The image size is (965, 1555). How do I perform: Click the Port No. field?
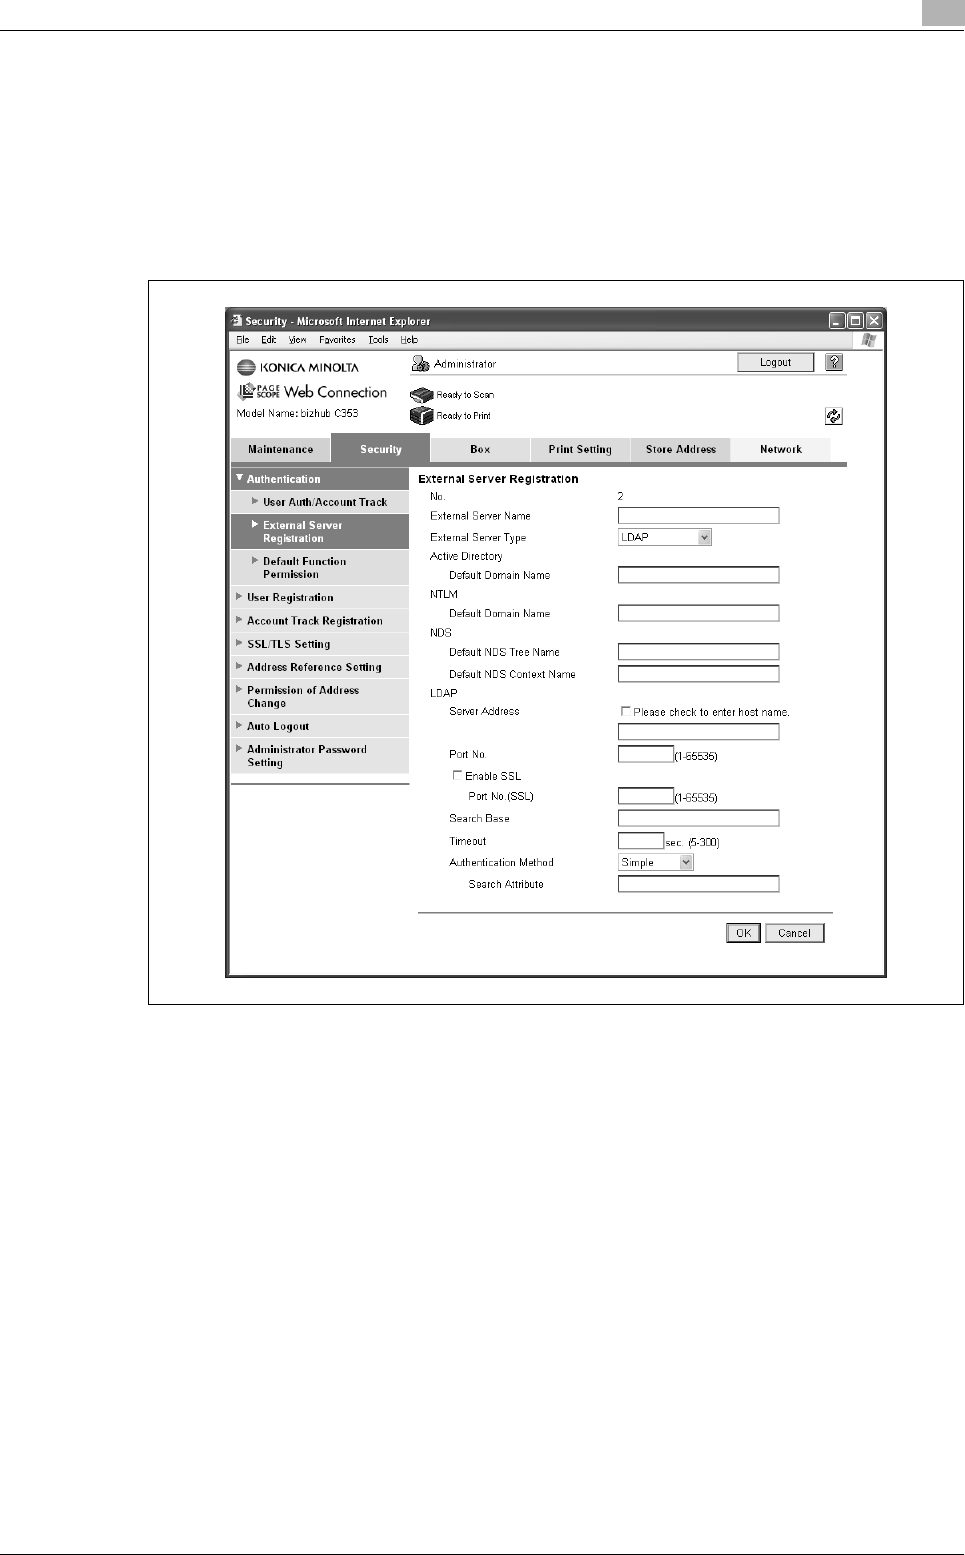pyautogui.click(x=646, y=754)
